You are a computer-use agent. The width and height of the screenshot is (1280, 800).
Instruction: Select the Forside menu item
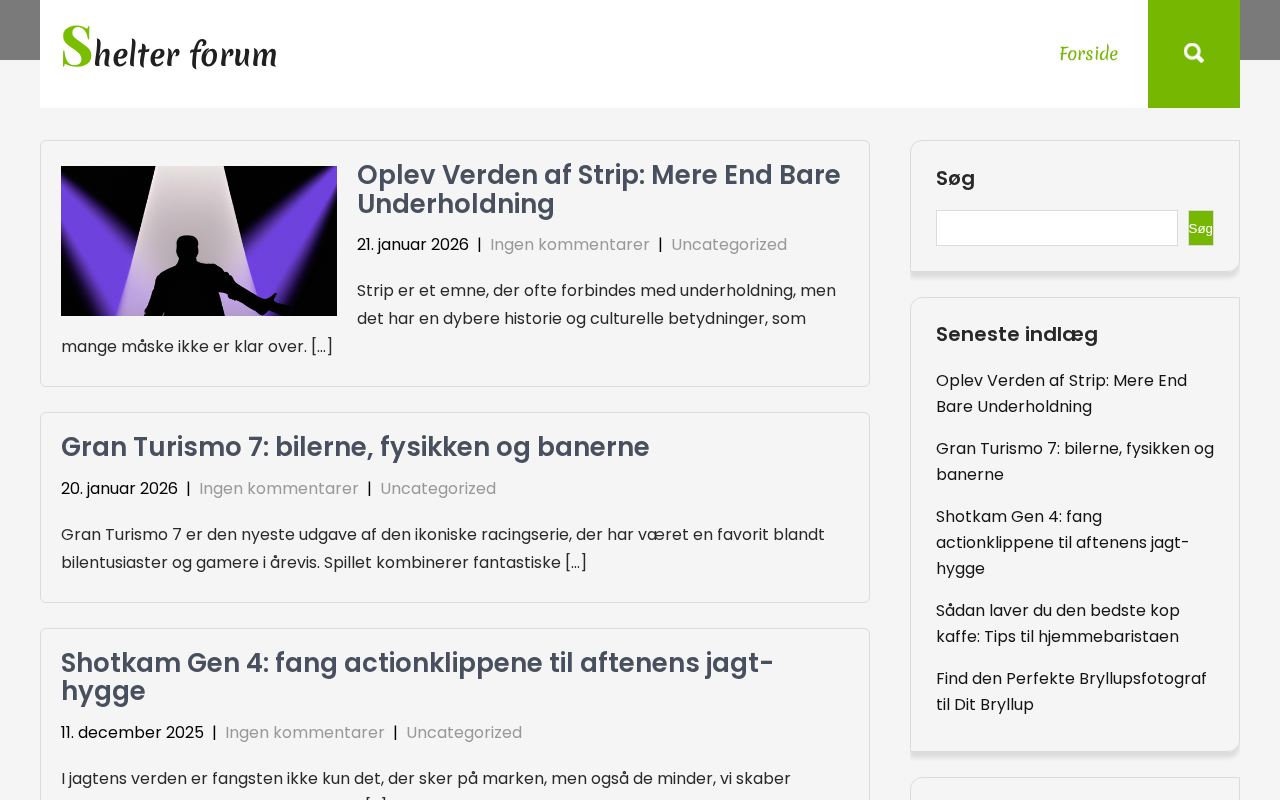(1088, 54)
